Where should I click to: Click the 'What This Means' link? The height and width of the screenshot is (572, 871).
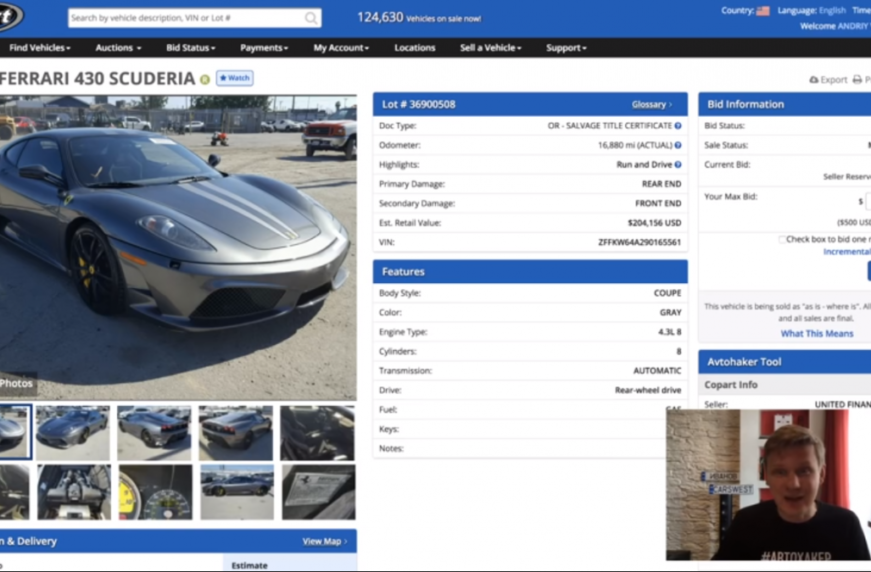point(816,333)
